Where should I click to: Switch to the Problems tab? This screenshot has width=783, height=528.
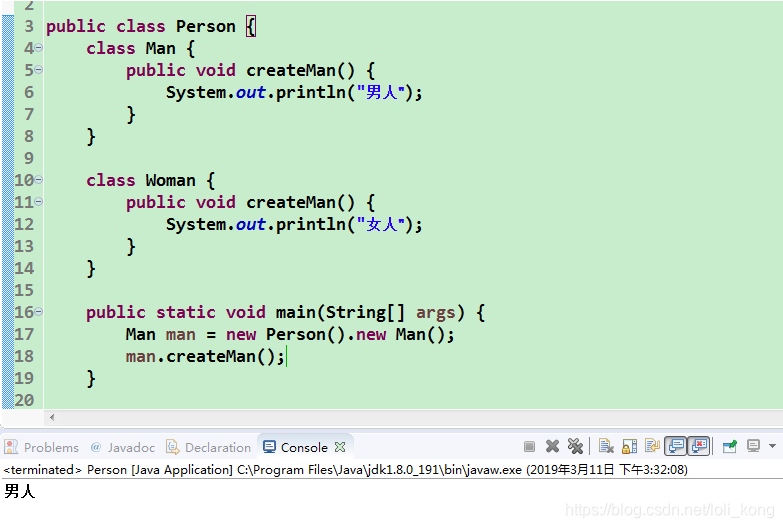tap(41, 447)
